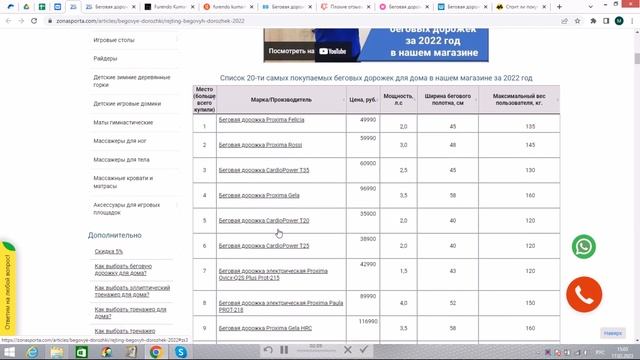Open File Explorer from taskbar
This screenshot has height=360, width=640.
pos(57,352)
